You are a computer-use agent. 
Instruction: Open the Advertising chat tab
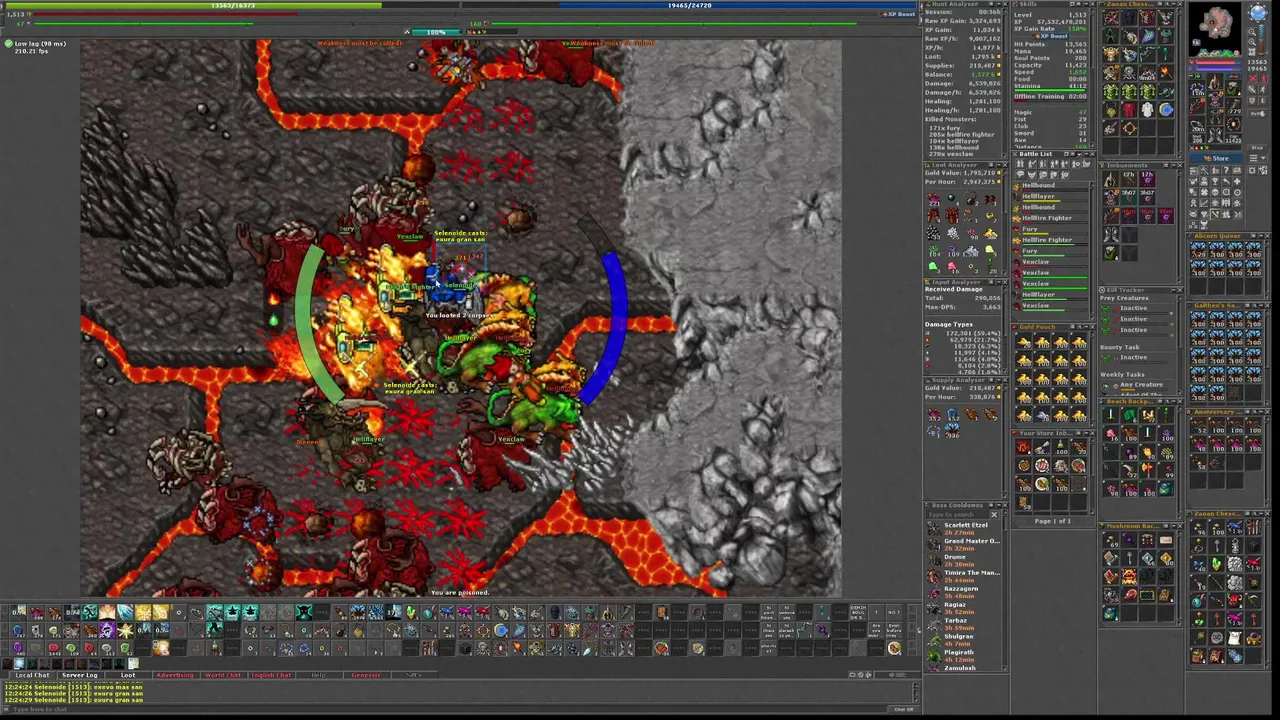click(x=174, y=675)
